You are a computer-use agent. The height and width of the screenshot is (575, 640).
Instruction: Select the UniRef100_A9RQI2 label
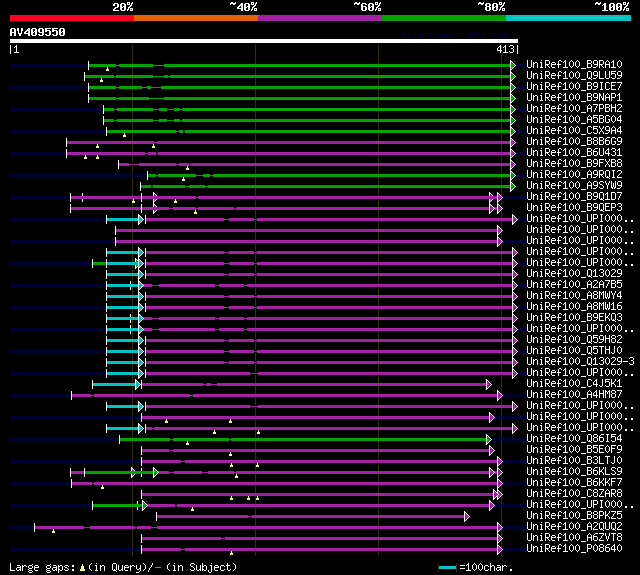pos(574,175)
